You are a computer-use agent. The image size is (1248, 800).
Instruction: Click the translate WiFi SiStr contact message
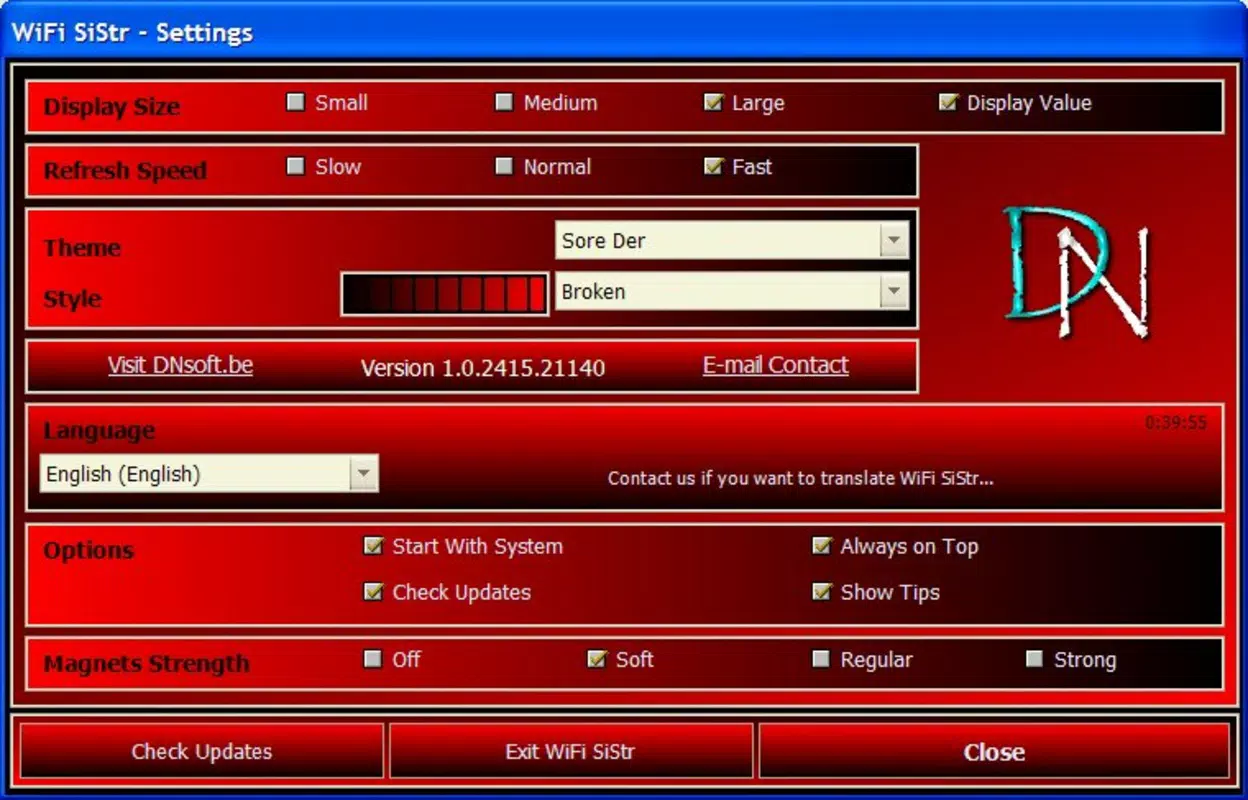click(x=800, y=478)
